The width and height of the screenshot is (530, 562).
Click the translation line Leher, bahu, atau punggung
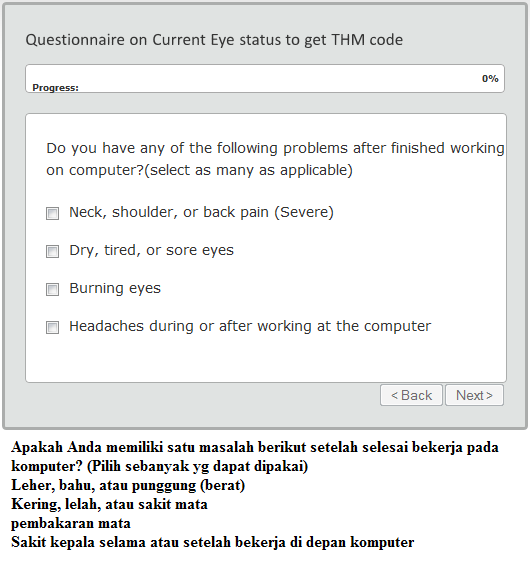128,485
